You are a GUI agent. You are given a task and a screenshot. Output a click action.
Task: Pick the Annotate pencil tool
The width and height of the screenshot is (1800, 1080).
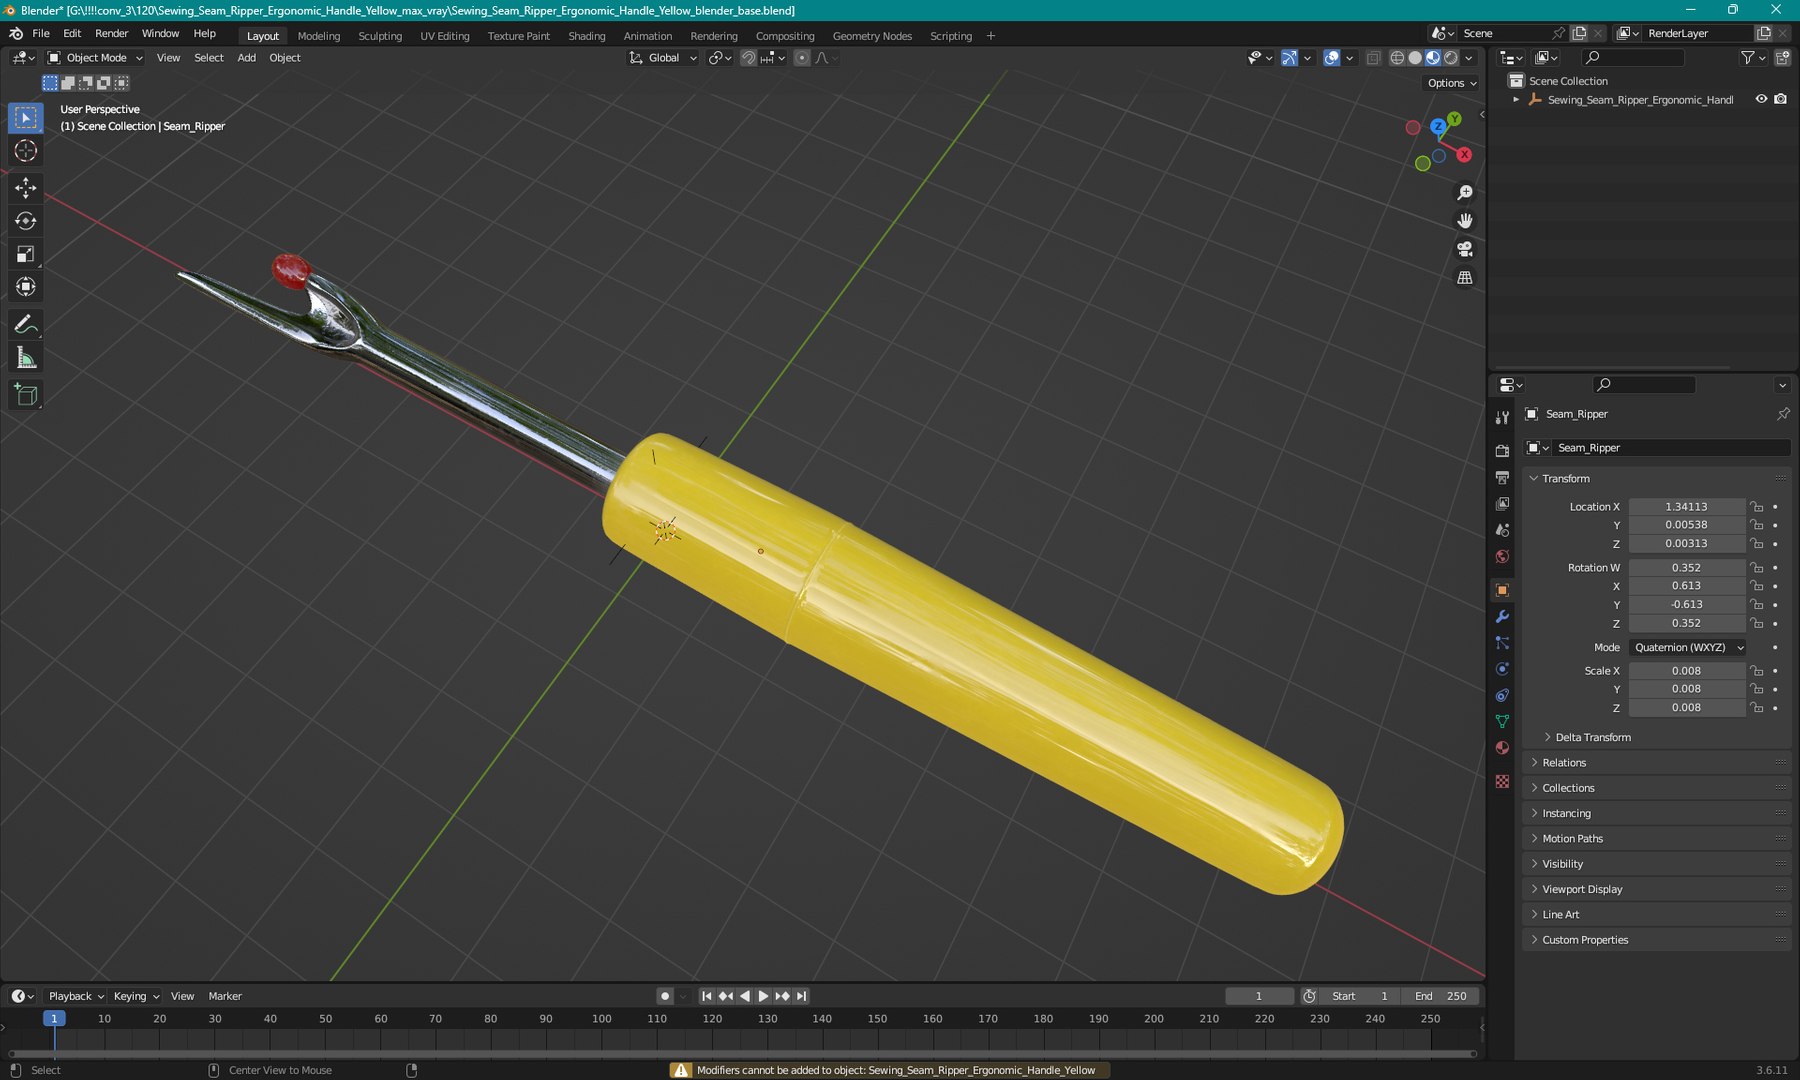(26, 324)
